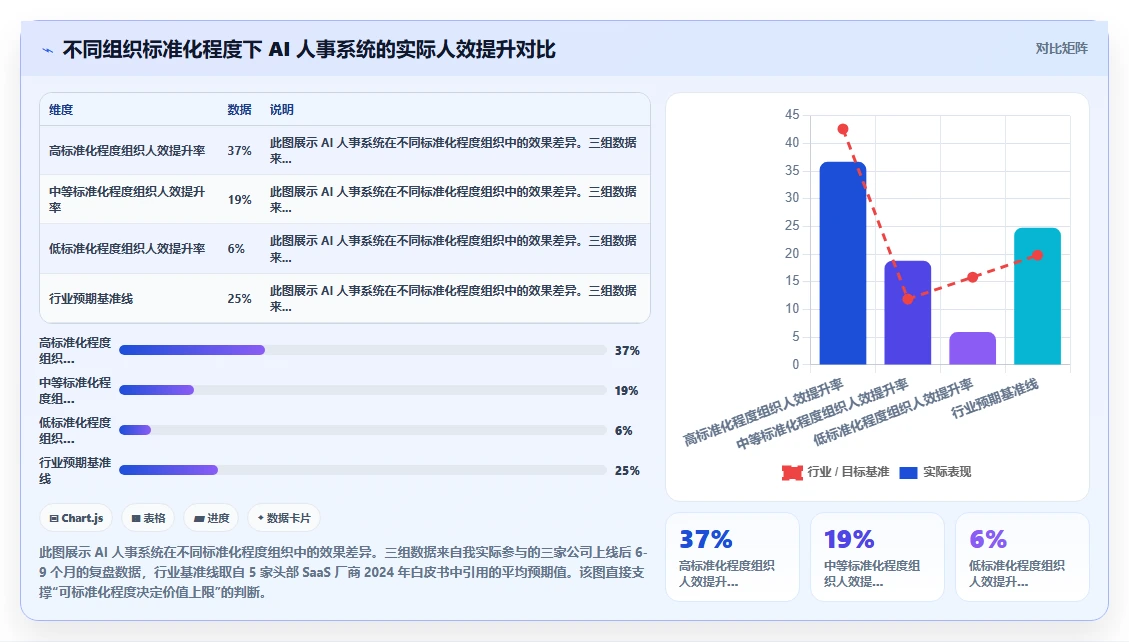This screenshot has width=1129, height=642.
Task: Click the 对比矩阵 label in header
Action: pyautogui.click(x=1061, y=48)
